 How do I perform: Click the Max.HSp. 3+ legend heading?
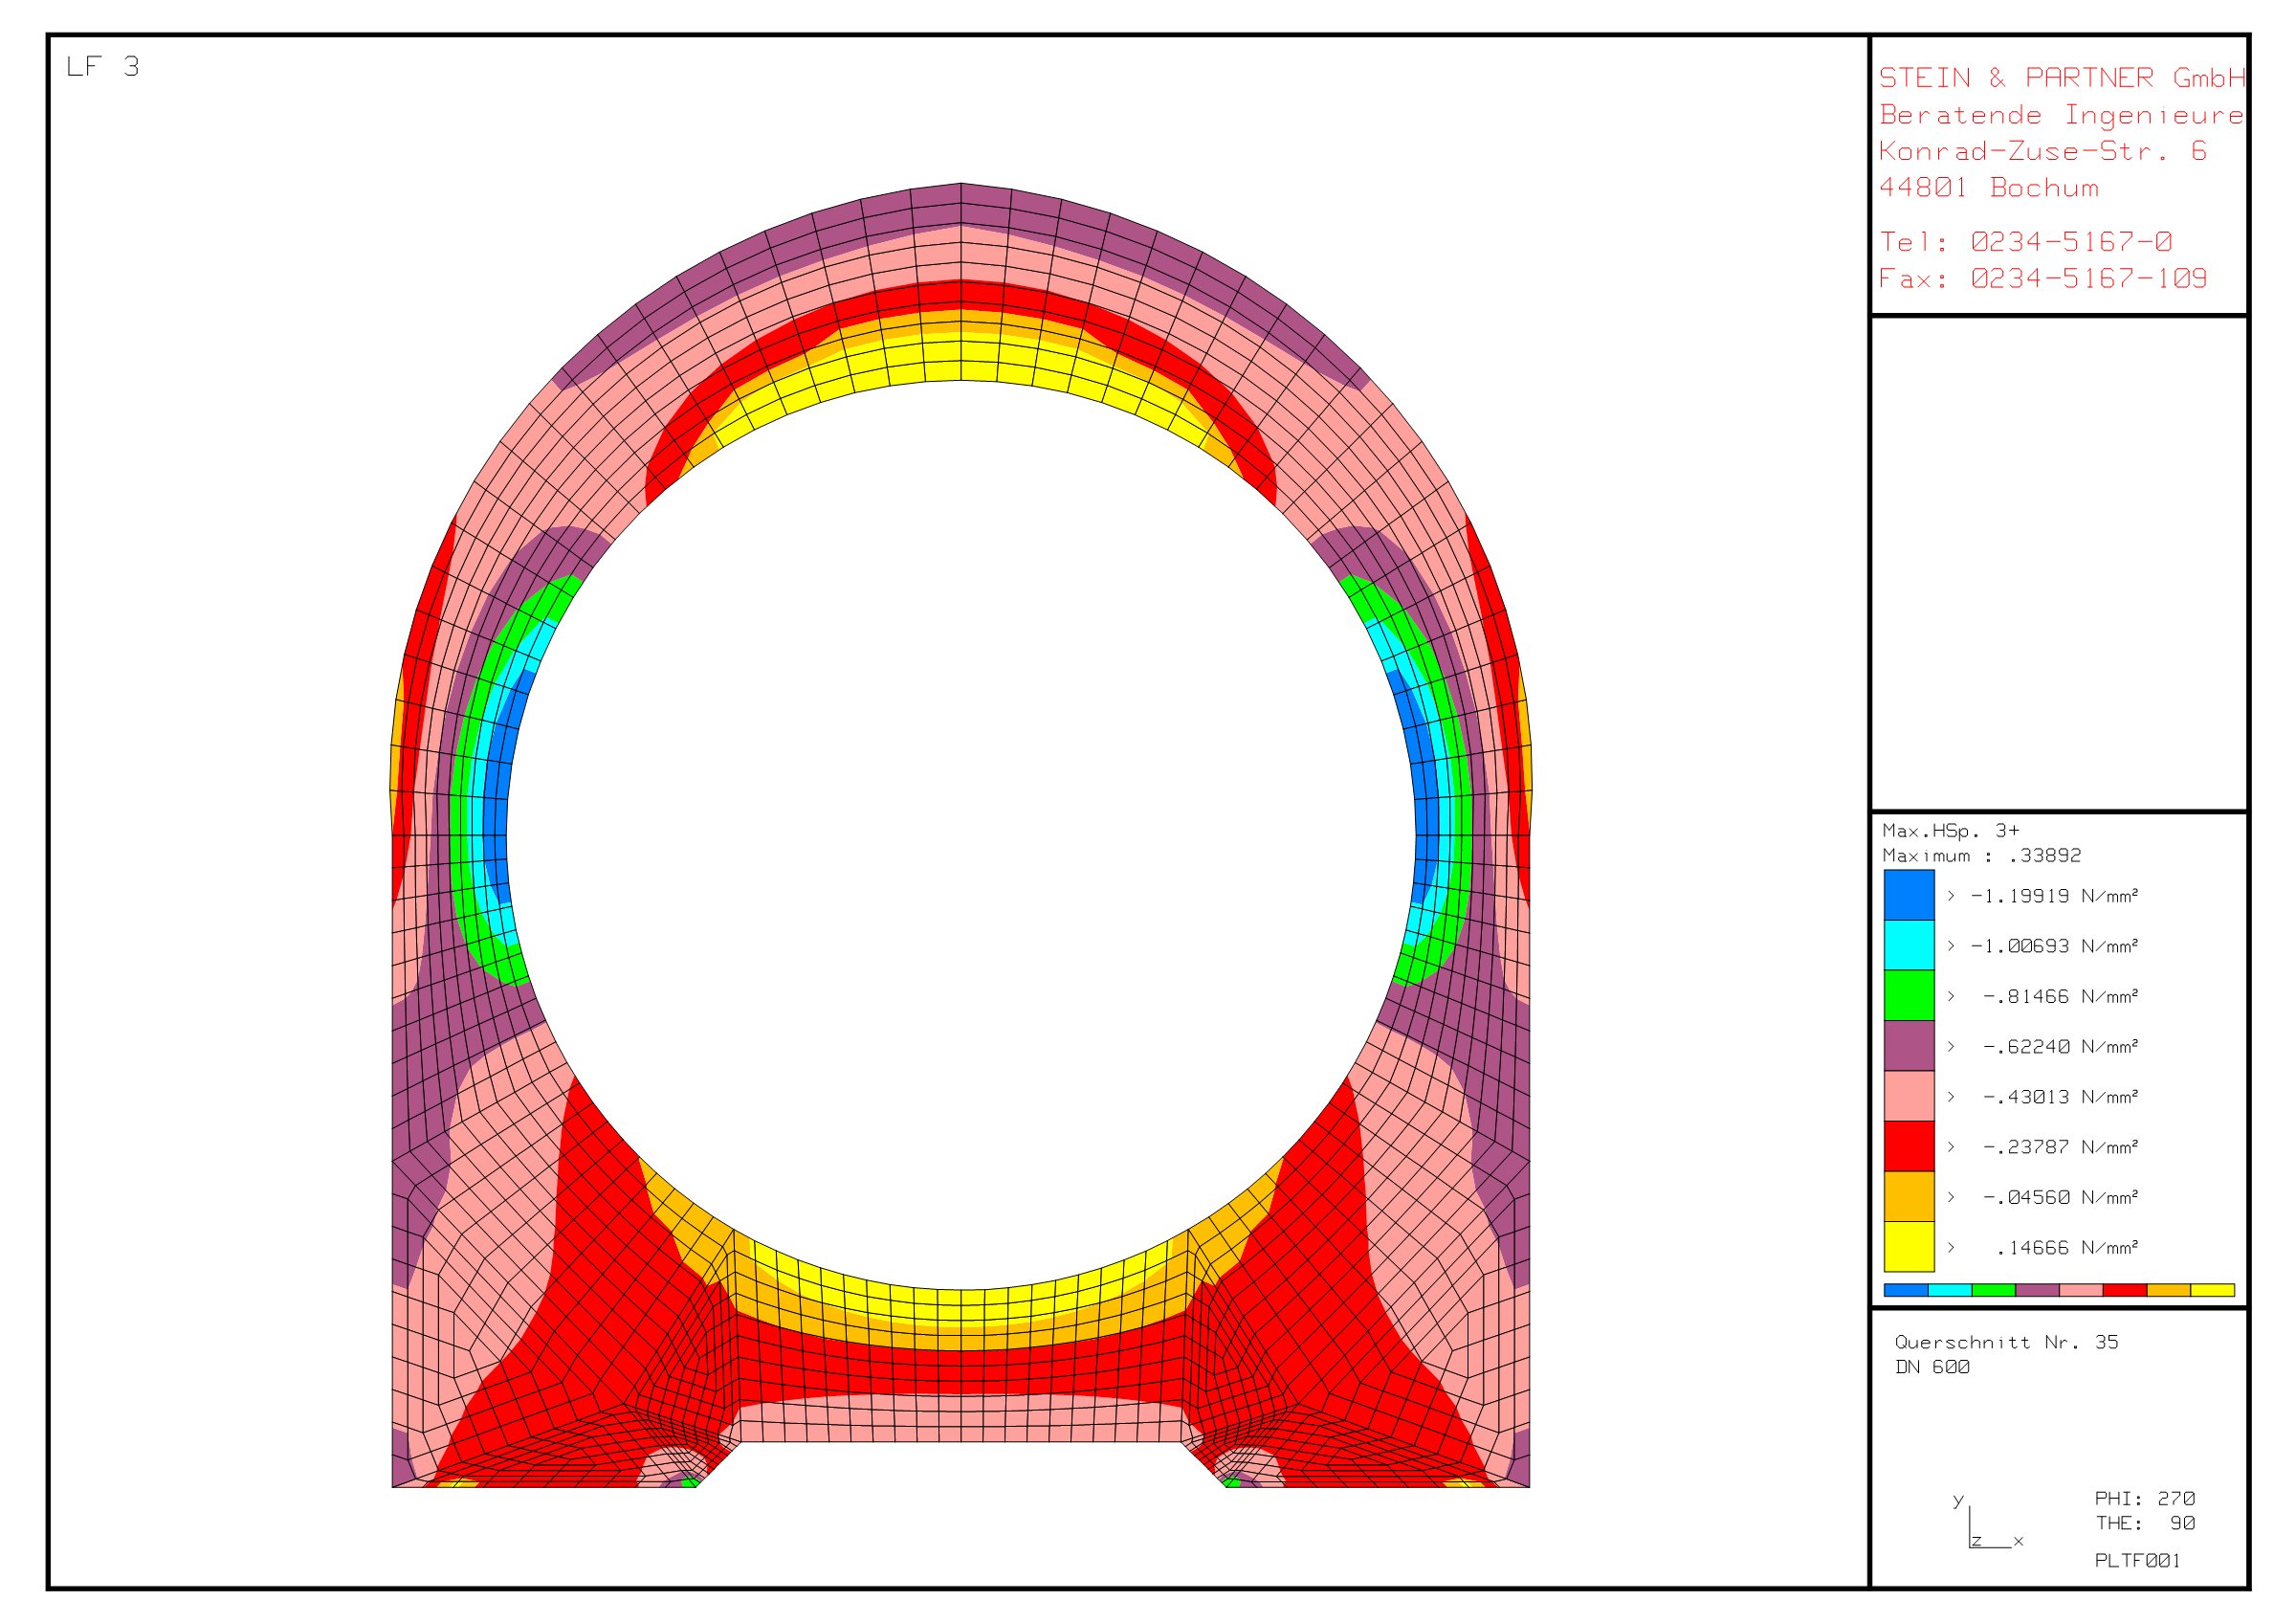pos(1950,831)
